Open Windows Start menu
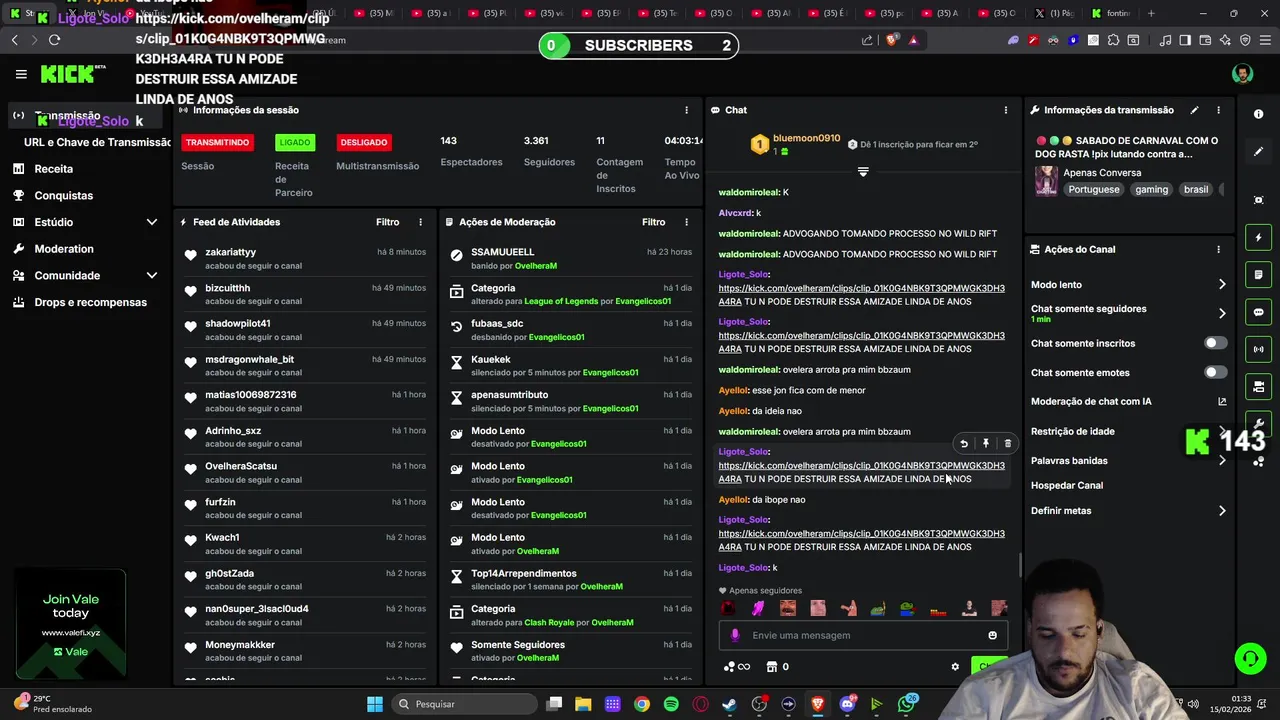Viewport: 1280px width, 720px height. (374, 704)
